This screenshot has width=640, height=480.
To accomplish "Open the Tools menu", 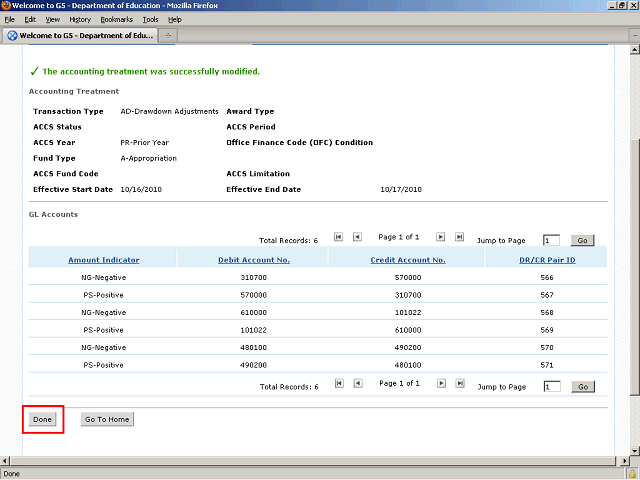I will pos(150,19).
